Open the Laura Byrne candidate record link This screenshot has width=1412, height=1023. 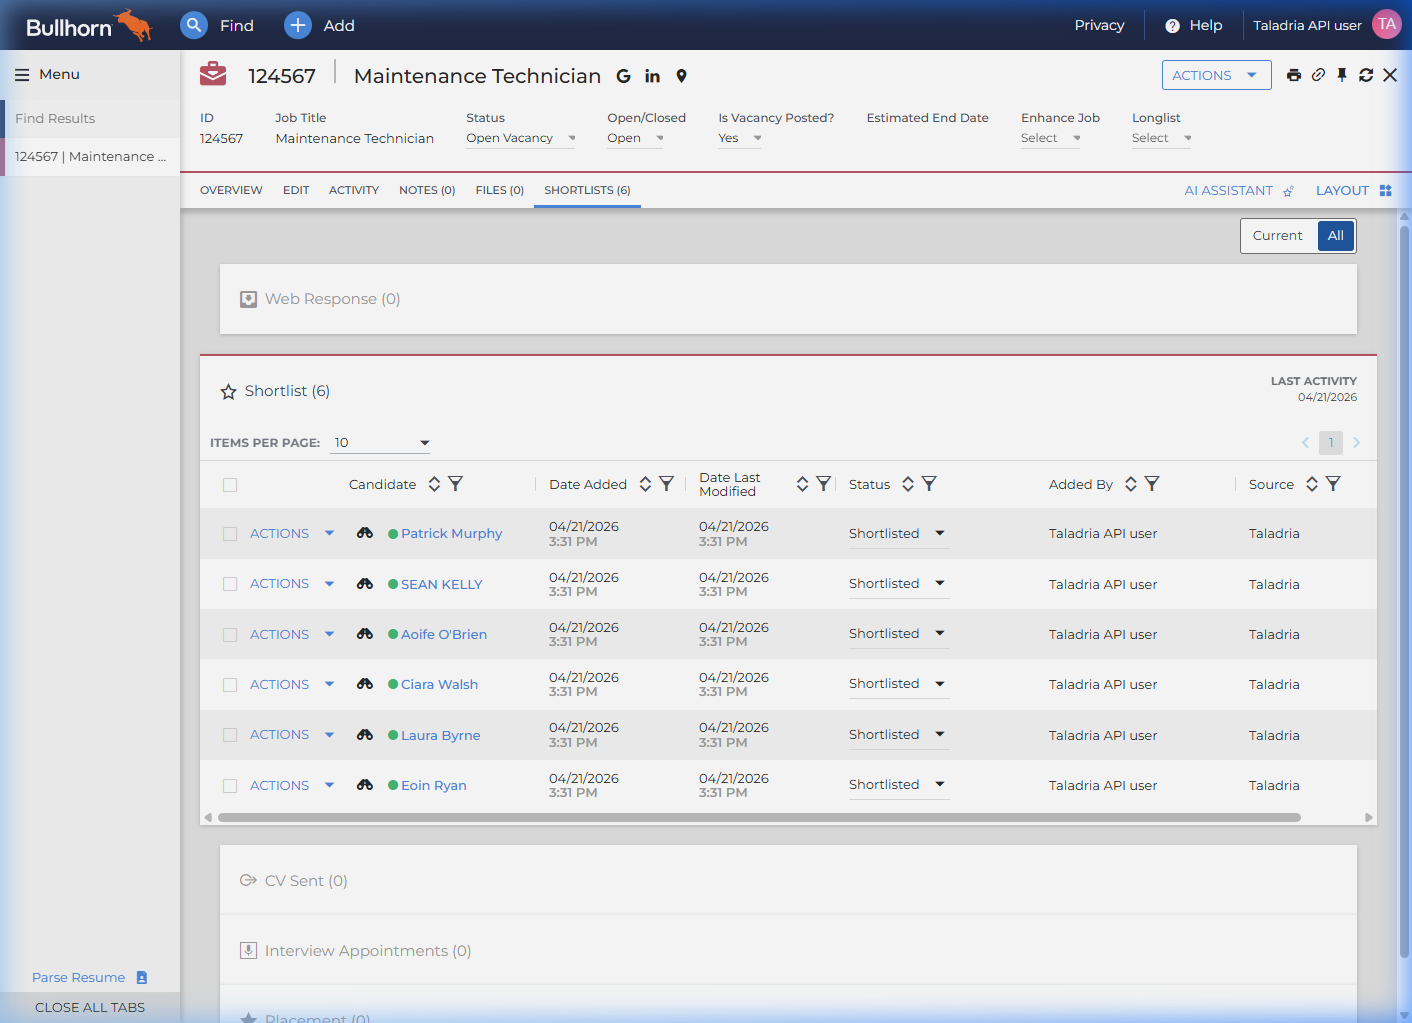pos(440,734)
